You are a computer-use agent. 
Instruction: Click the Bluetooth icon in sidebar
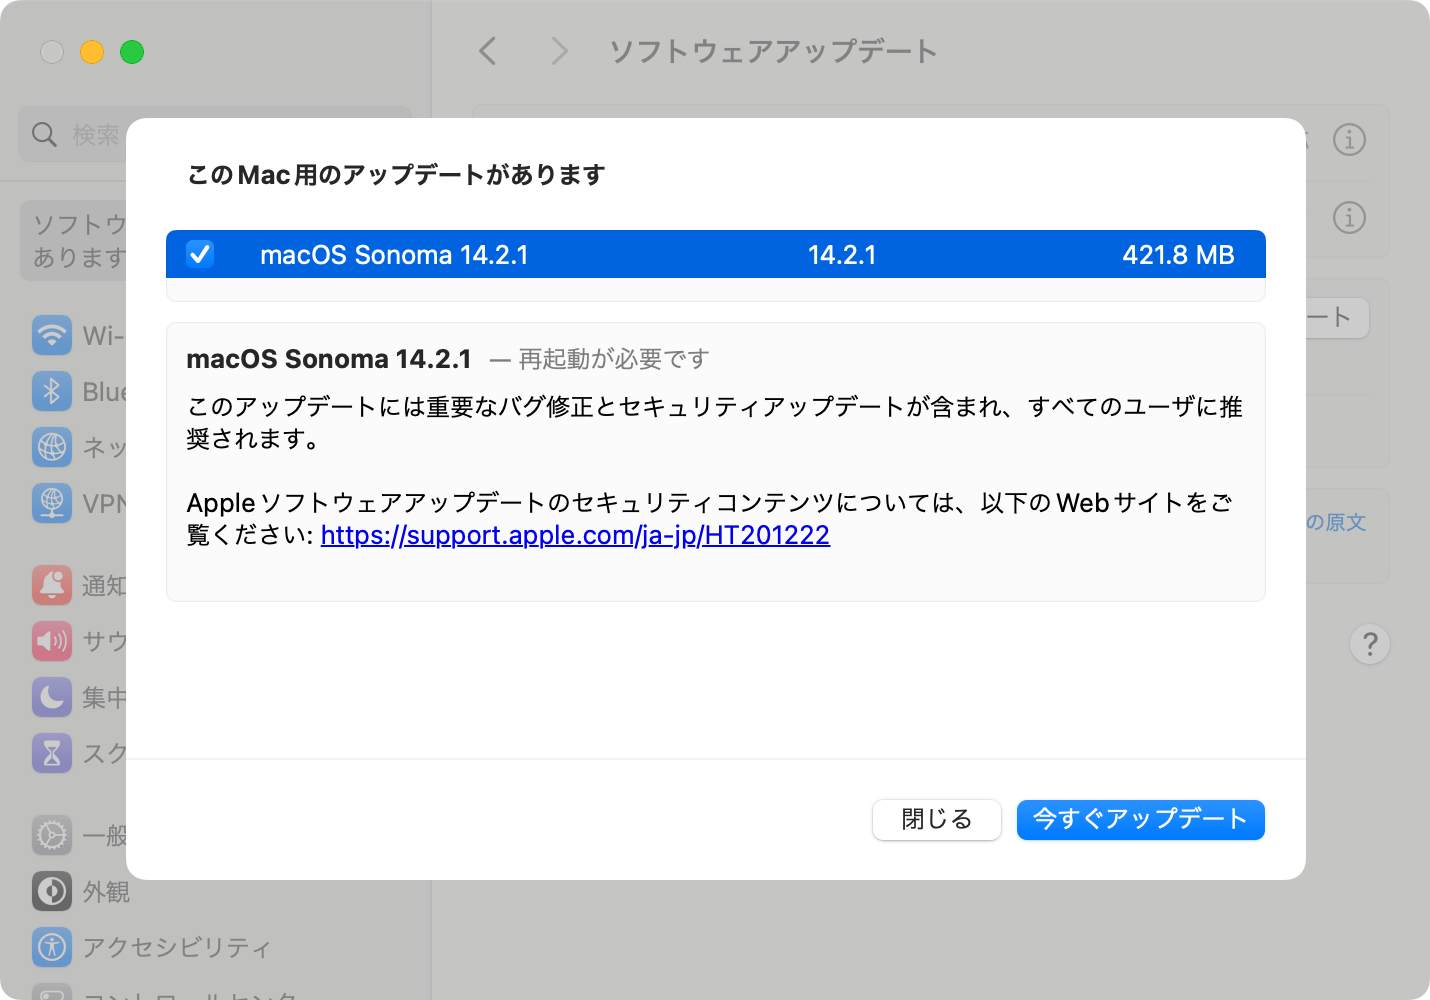[x=52, y=391]
